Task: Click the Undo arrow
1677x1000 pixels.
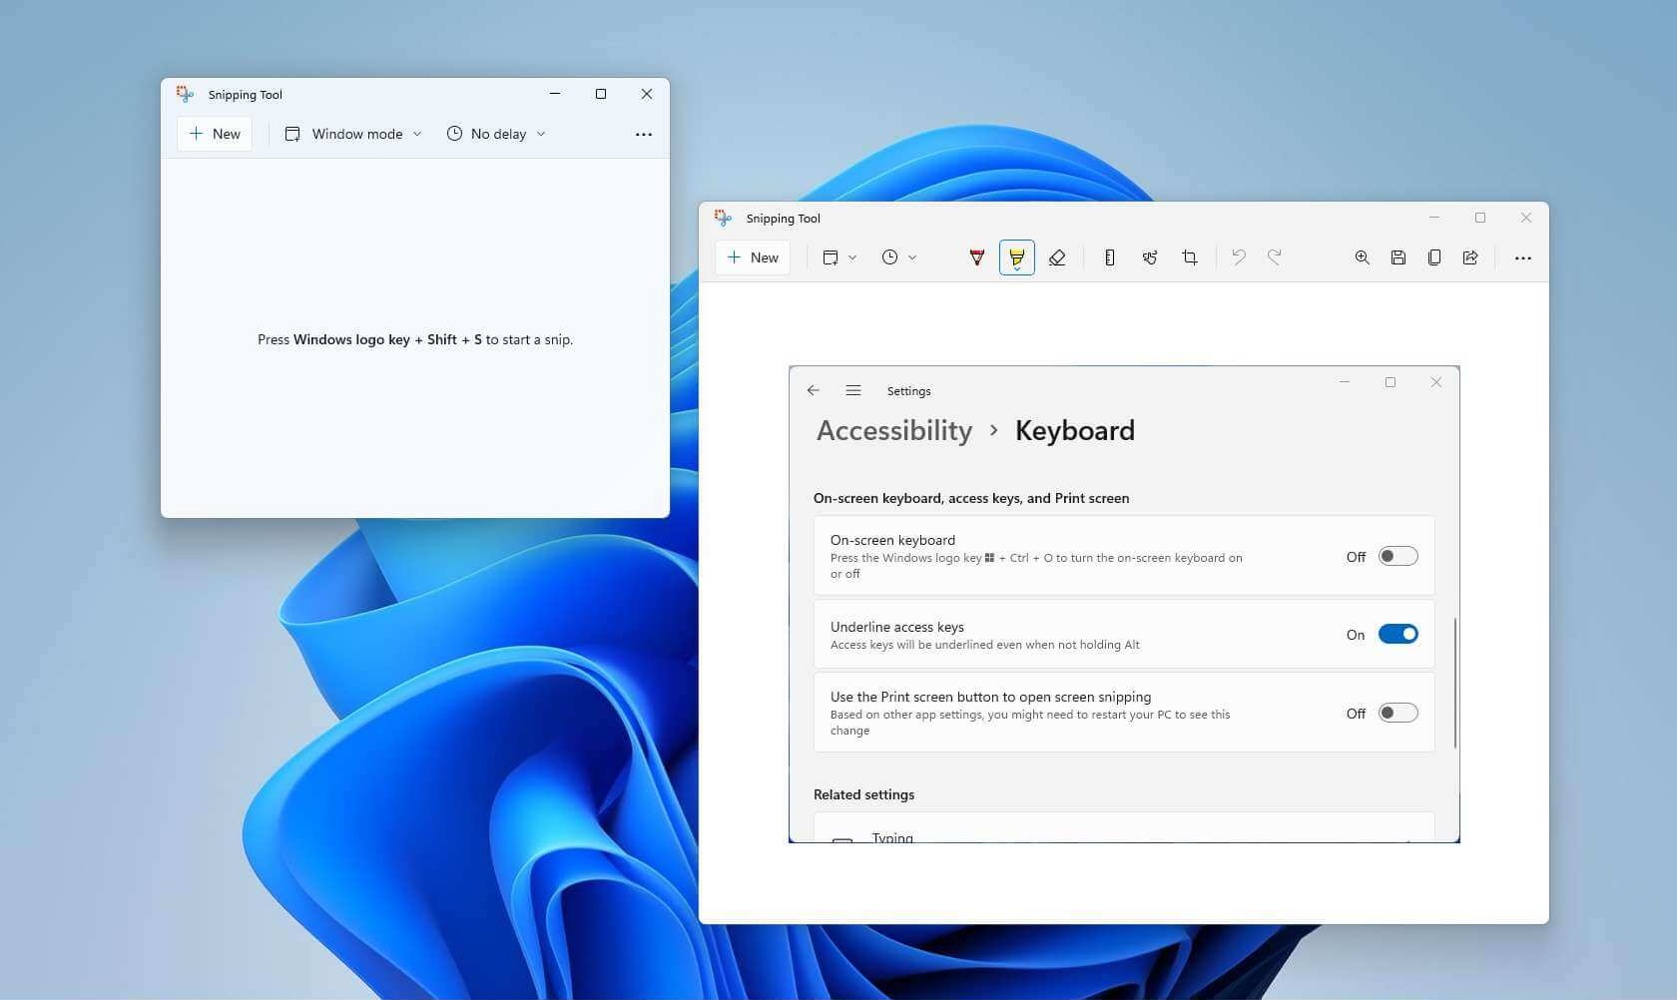Action: 1238,258
